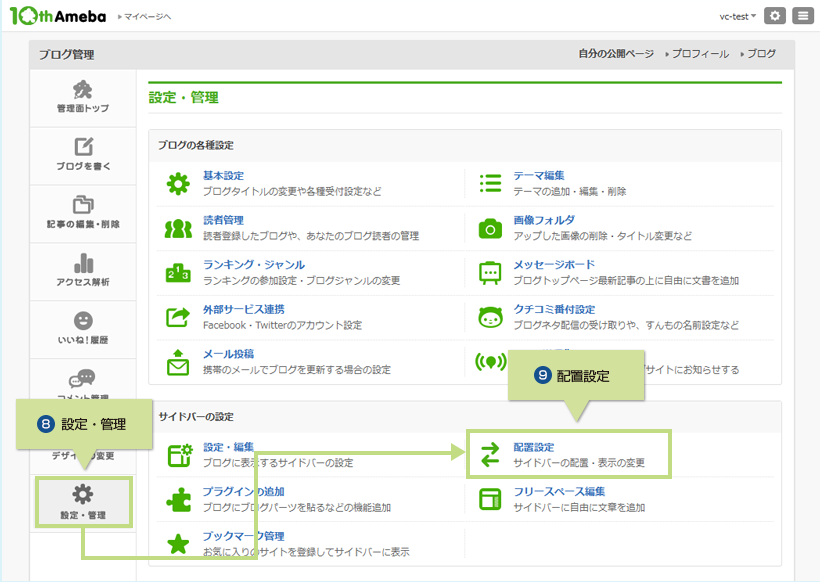
Task: Click description テーマの追加・編集・削除
Action: pos(570,191)
